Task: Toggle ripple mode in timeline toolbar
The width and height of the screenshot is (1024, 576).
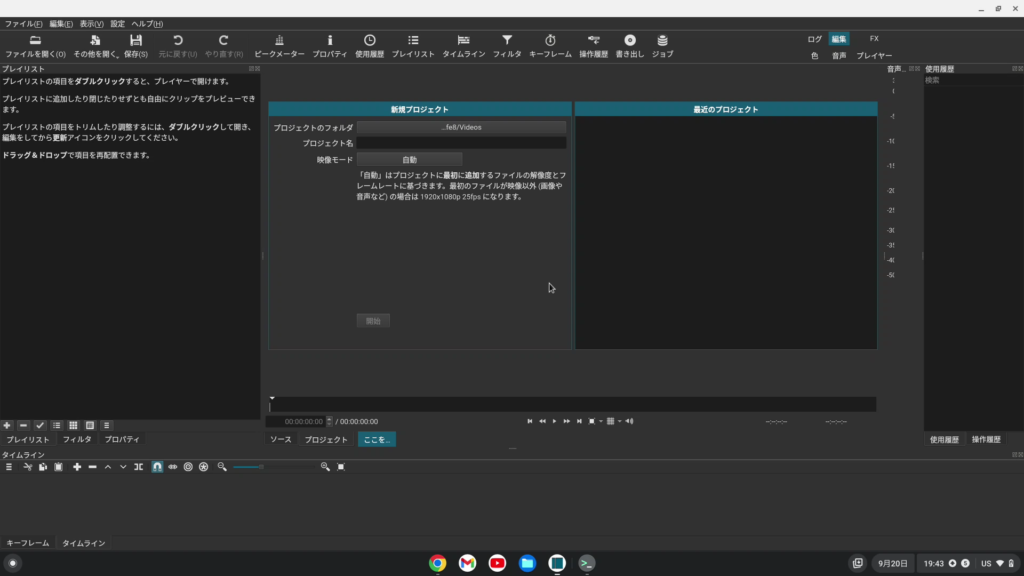Action: pyautogui.click(x=188, y=467)
